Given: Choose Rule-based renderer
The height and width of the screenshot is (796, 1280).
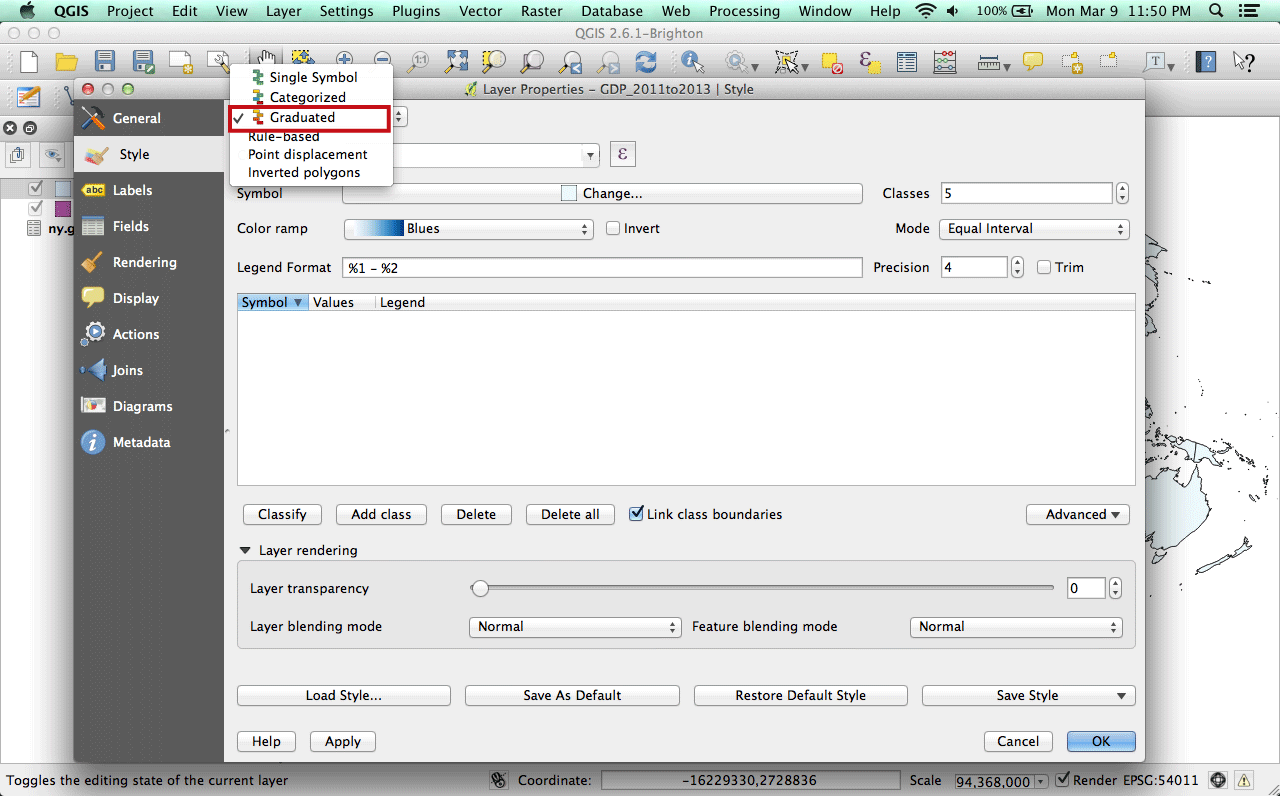Looking at the screenshot, I should coord(284,136).
